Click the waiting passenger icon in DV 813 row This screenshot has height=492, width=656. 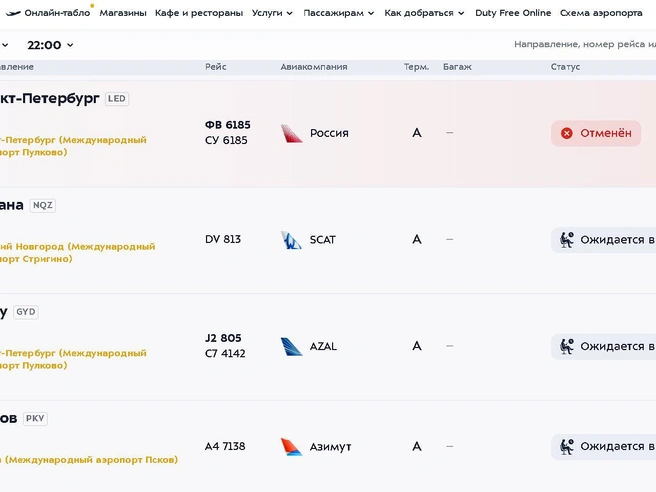(567, 240)
